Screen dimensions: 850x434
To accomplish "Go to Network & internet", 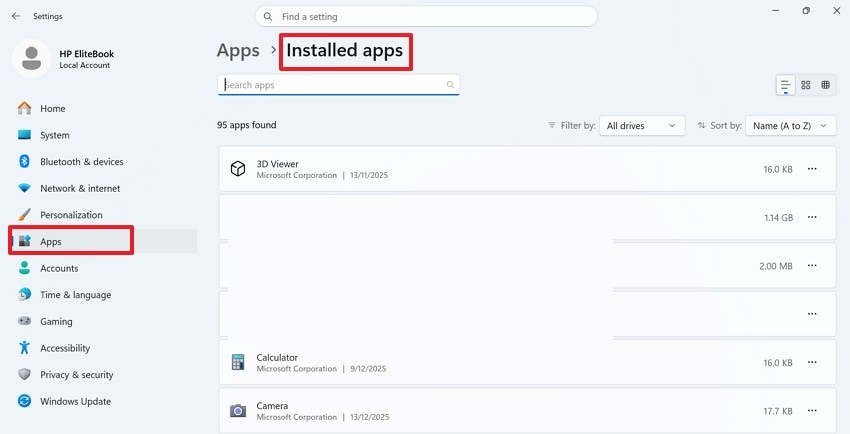I will [x=103, y=188].
